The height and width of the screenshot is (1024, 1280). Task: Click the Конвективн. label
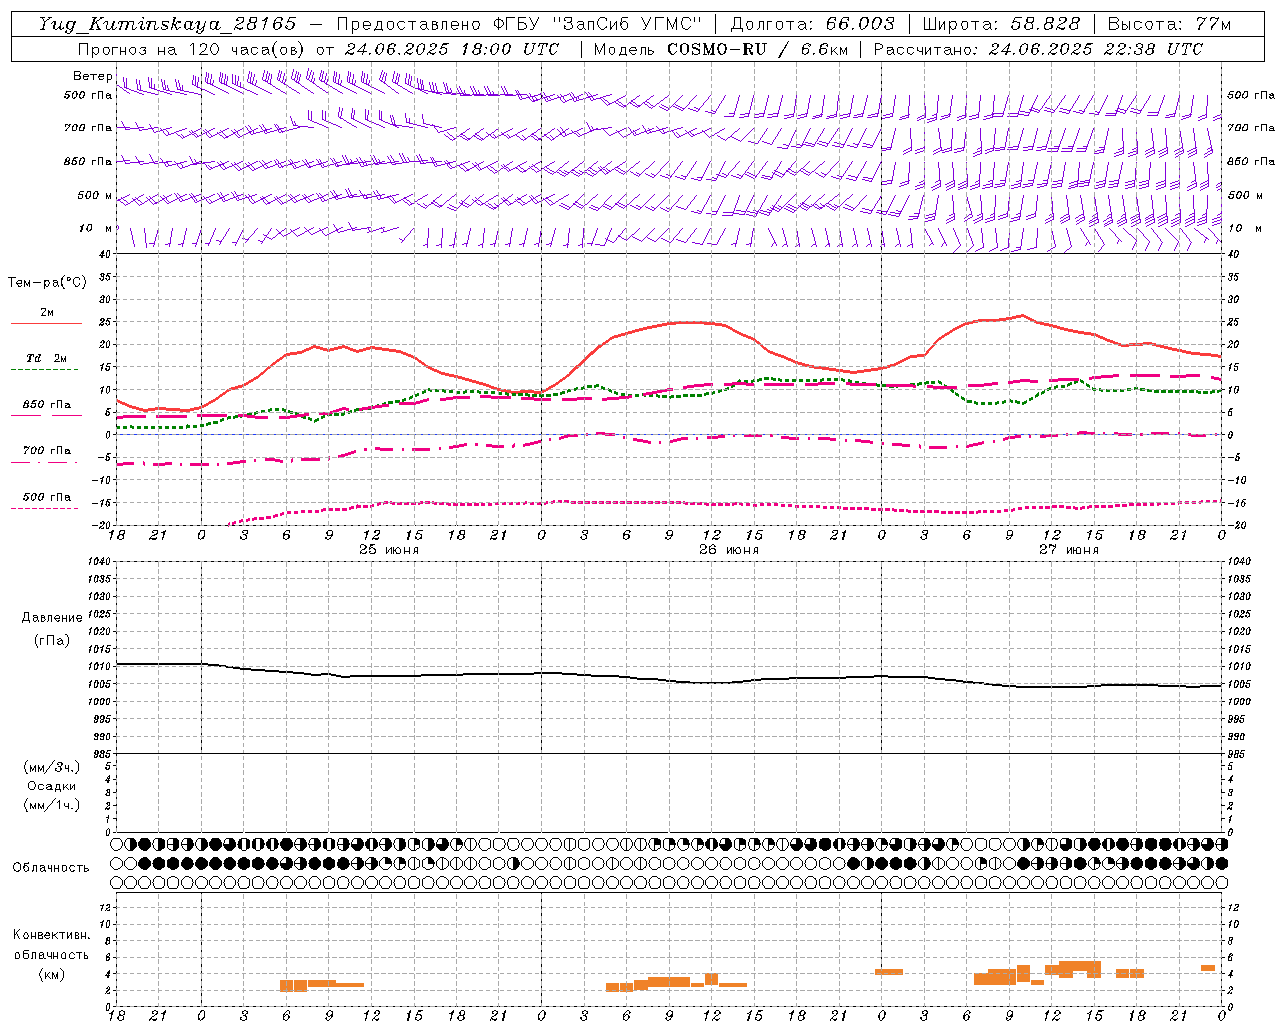pyautogui.click(x=52, y=935)
